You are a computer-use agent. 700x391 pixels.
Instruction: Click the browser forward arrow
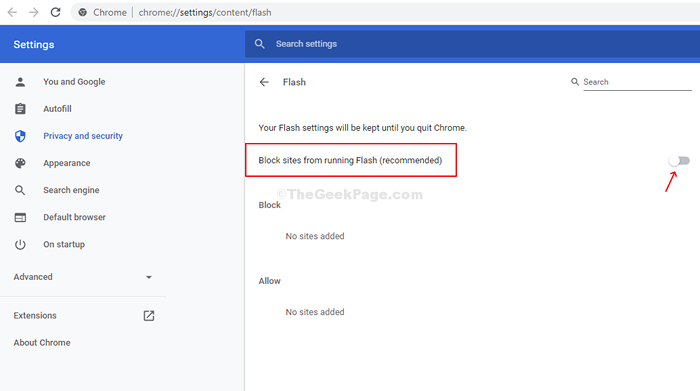[33, 12]
